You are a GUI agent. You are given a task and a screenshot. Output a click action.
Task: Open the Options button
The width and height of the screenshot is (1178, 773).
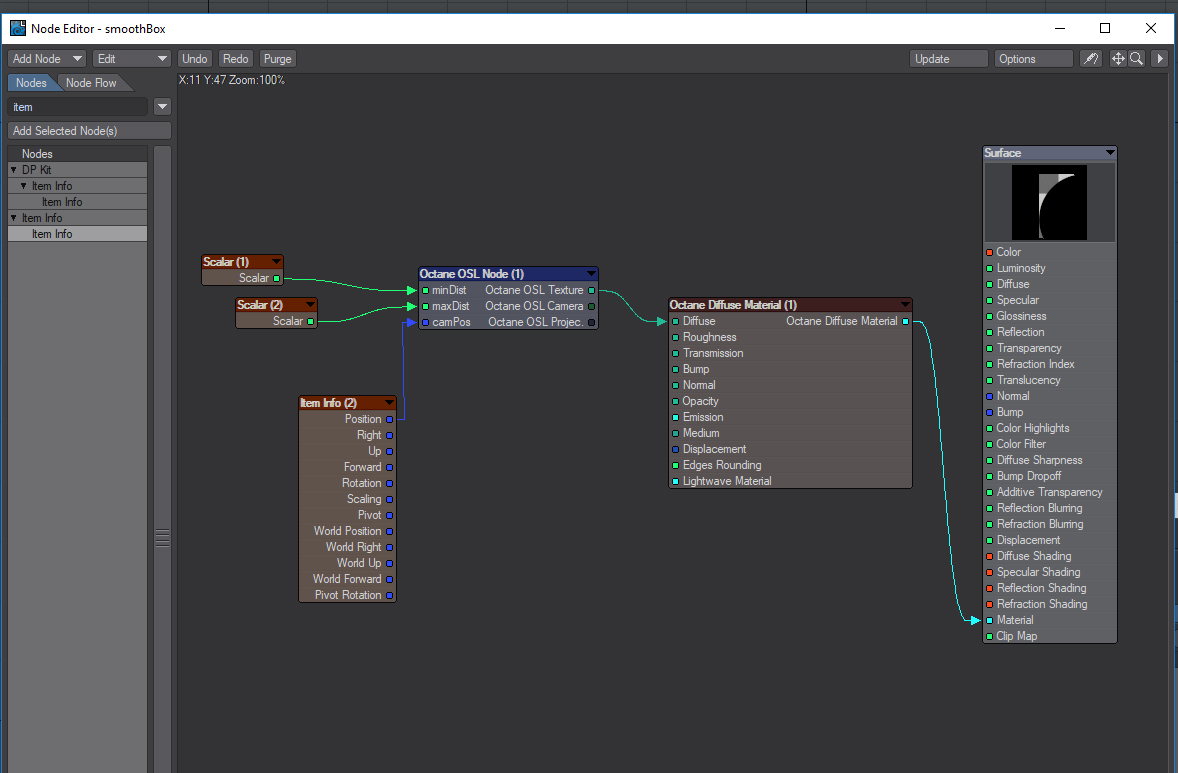tap(1034, 59)
